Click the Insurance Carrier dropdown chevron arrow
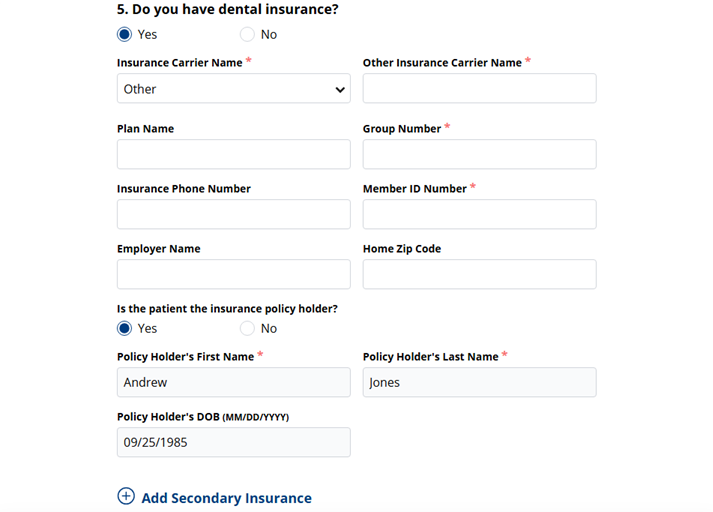The image size is (713, 512). pyautogui.click(x=340, y=90)
